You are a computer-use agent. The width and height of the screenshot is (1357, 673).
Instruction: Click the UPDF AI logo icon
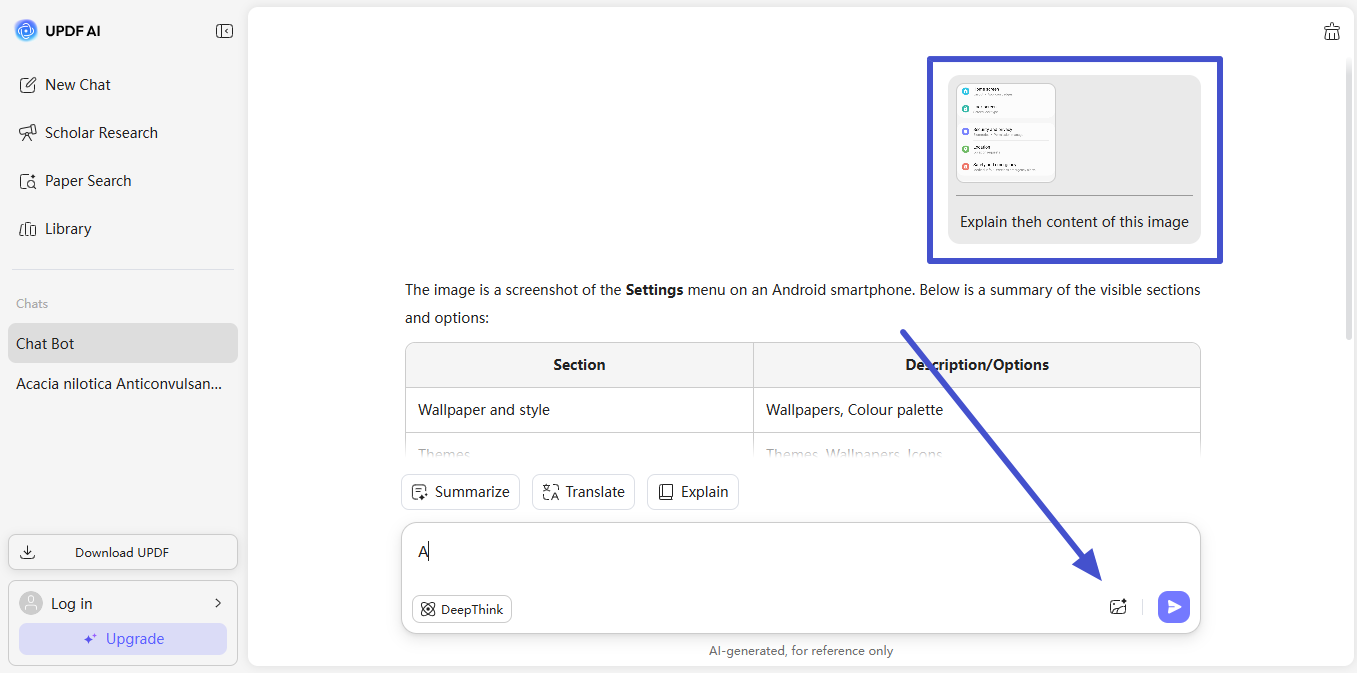[26, 31]
